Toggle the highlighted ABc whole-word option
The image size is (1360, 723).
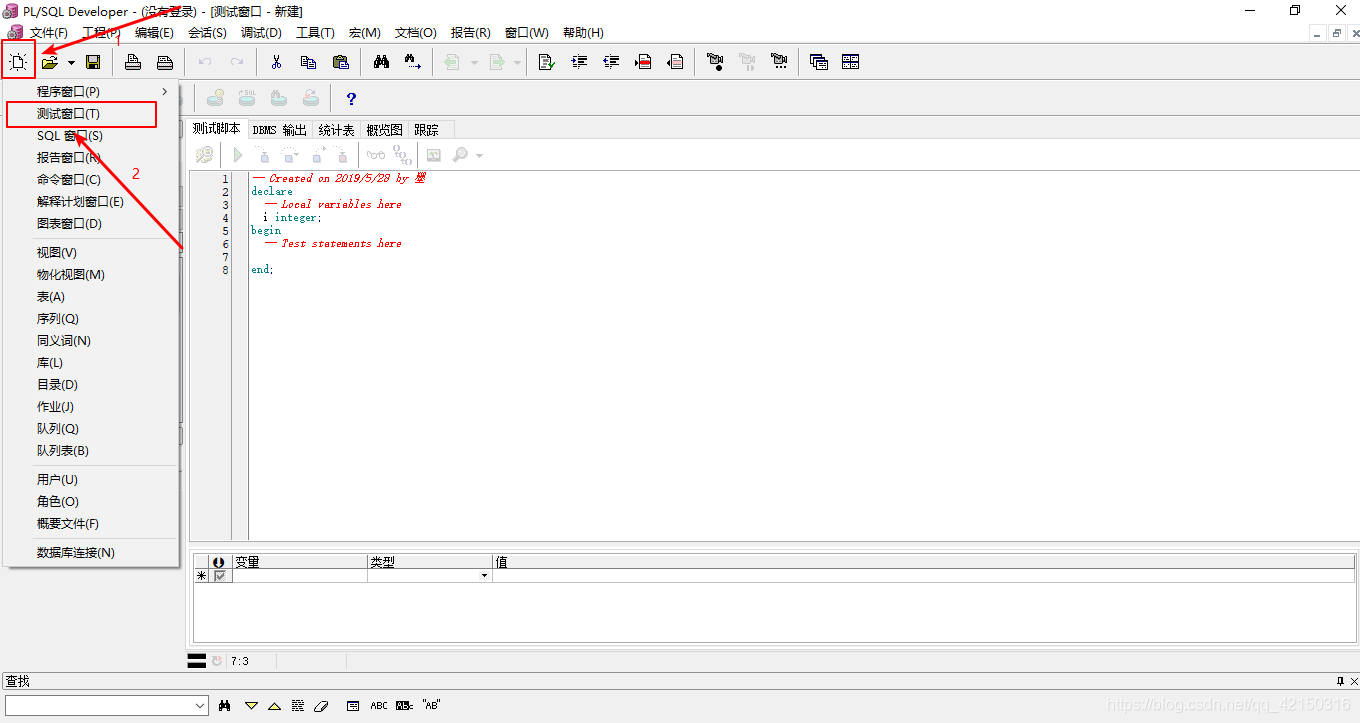(x=404, y=705)
